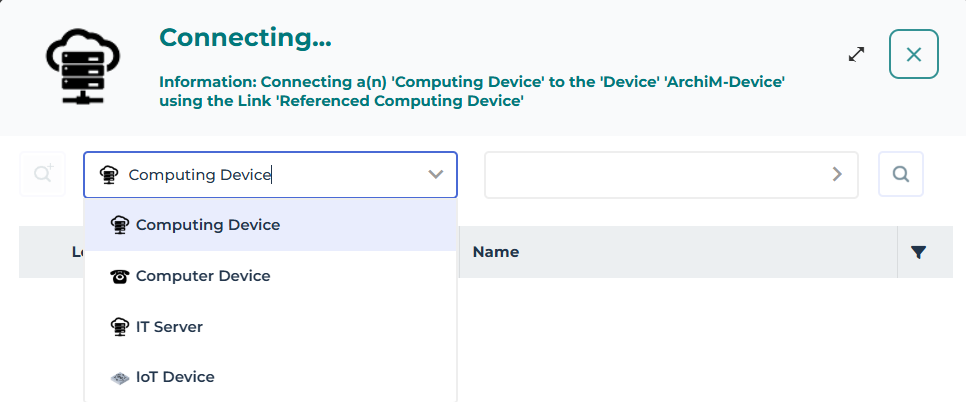This screenshot has height=402, width=966.
Task: Click the cloud icon beside the highlighted Computing Device option
Action: (x=120, y=225)
